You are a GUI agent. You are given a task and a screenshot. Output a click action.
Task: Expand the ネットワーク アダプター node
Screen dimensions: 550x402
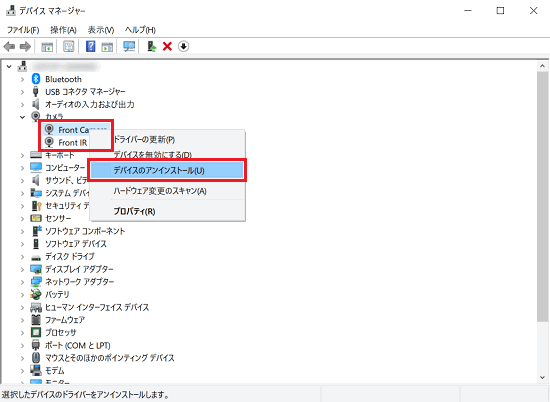coord(22,282)
